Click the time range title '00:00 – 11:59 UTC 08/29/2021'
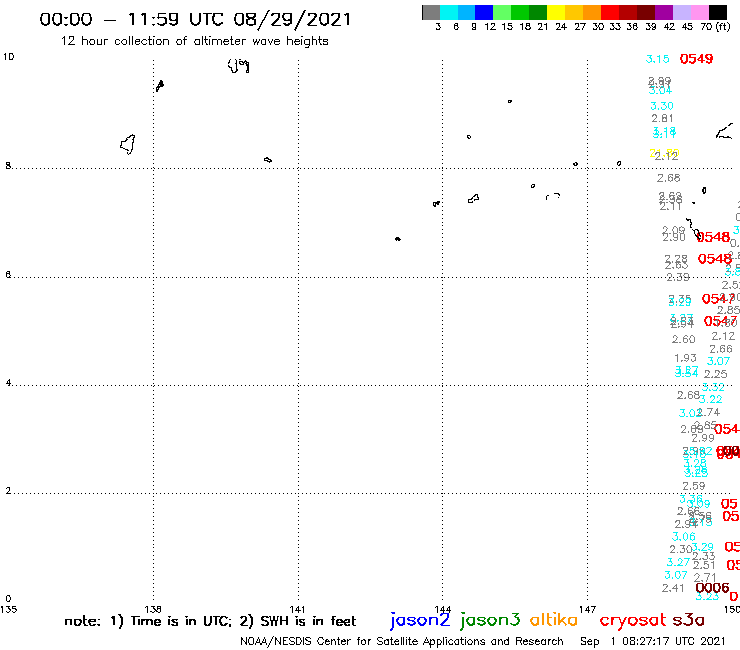740x650 pixels. tap(195, 19)
